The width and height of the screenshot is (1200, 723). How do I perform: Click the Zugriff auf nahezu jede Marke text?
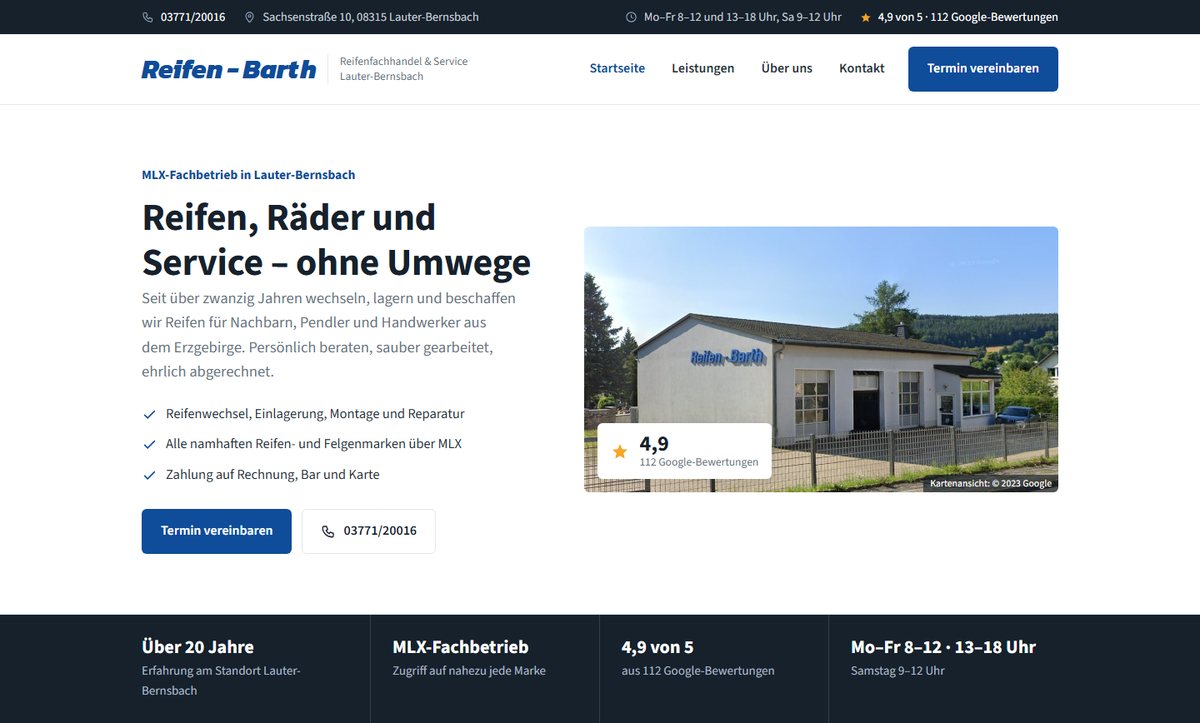coord(469,671)
